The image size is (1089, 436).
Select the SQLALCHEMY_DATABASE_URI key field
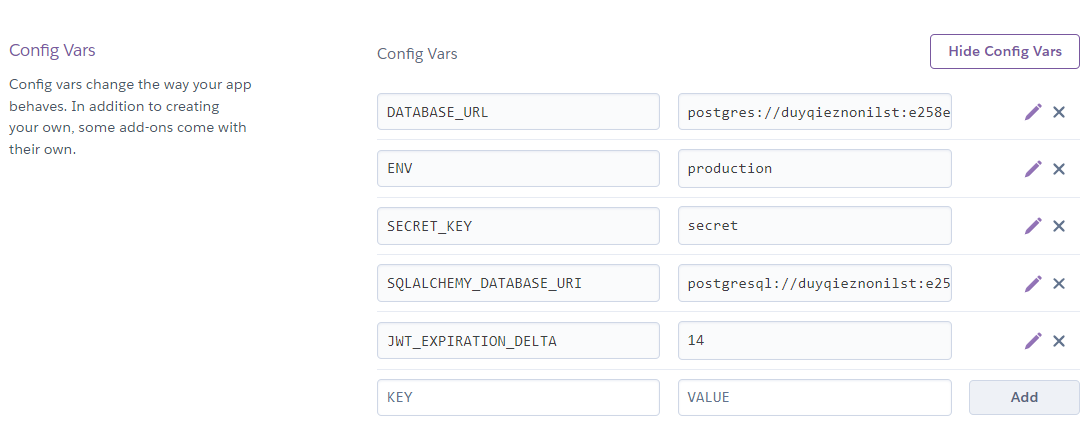coord(518,284)
